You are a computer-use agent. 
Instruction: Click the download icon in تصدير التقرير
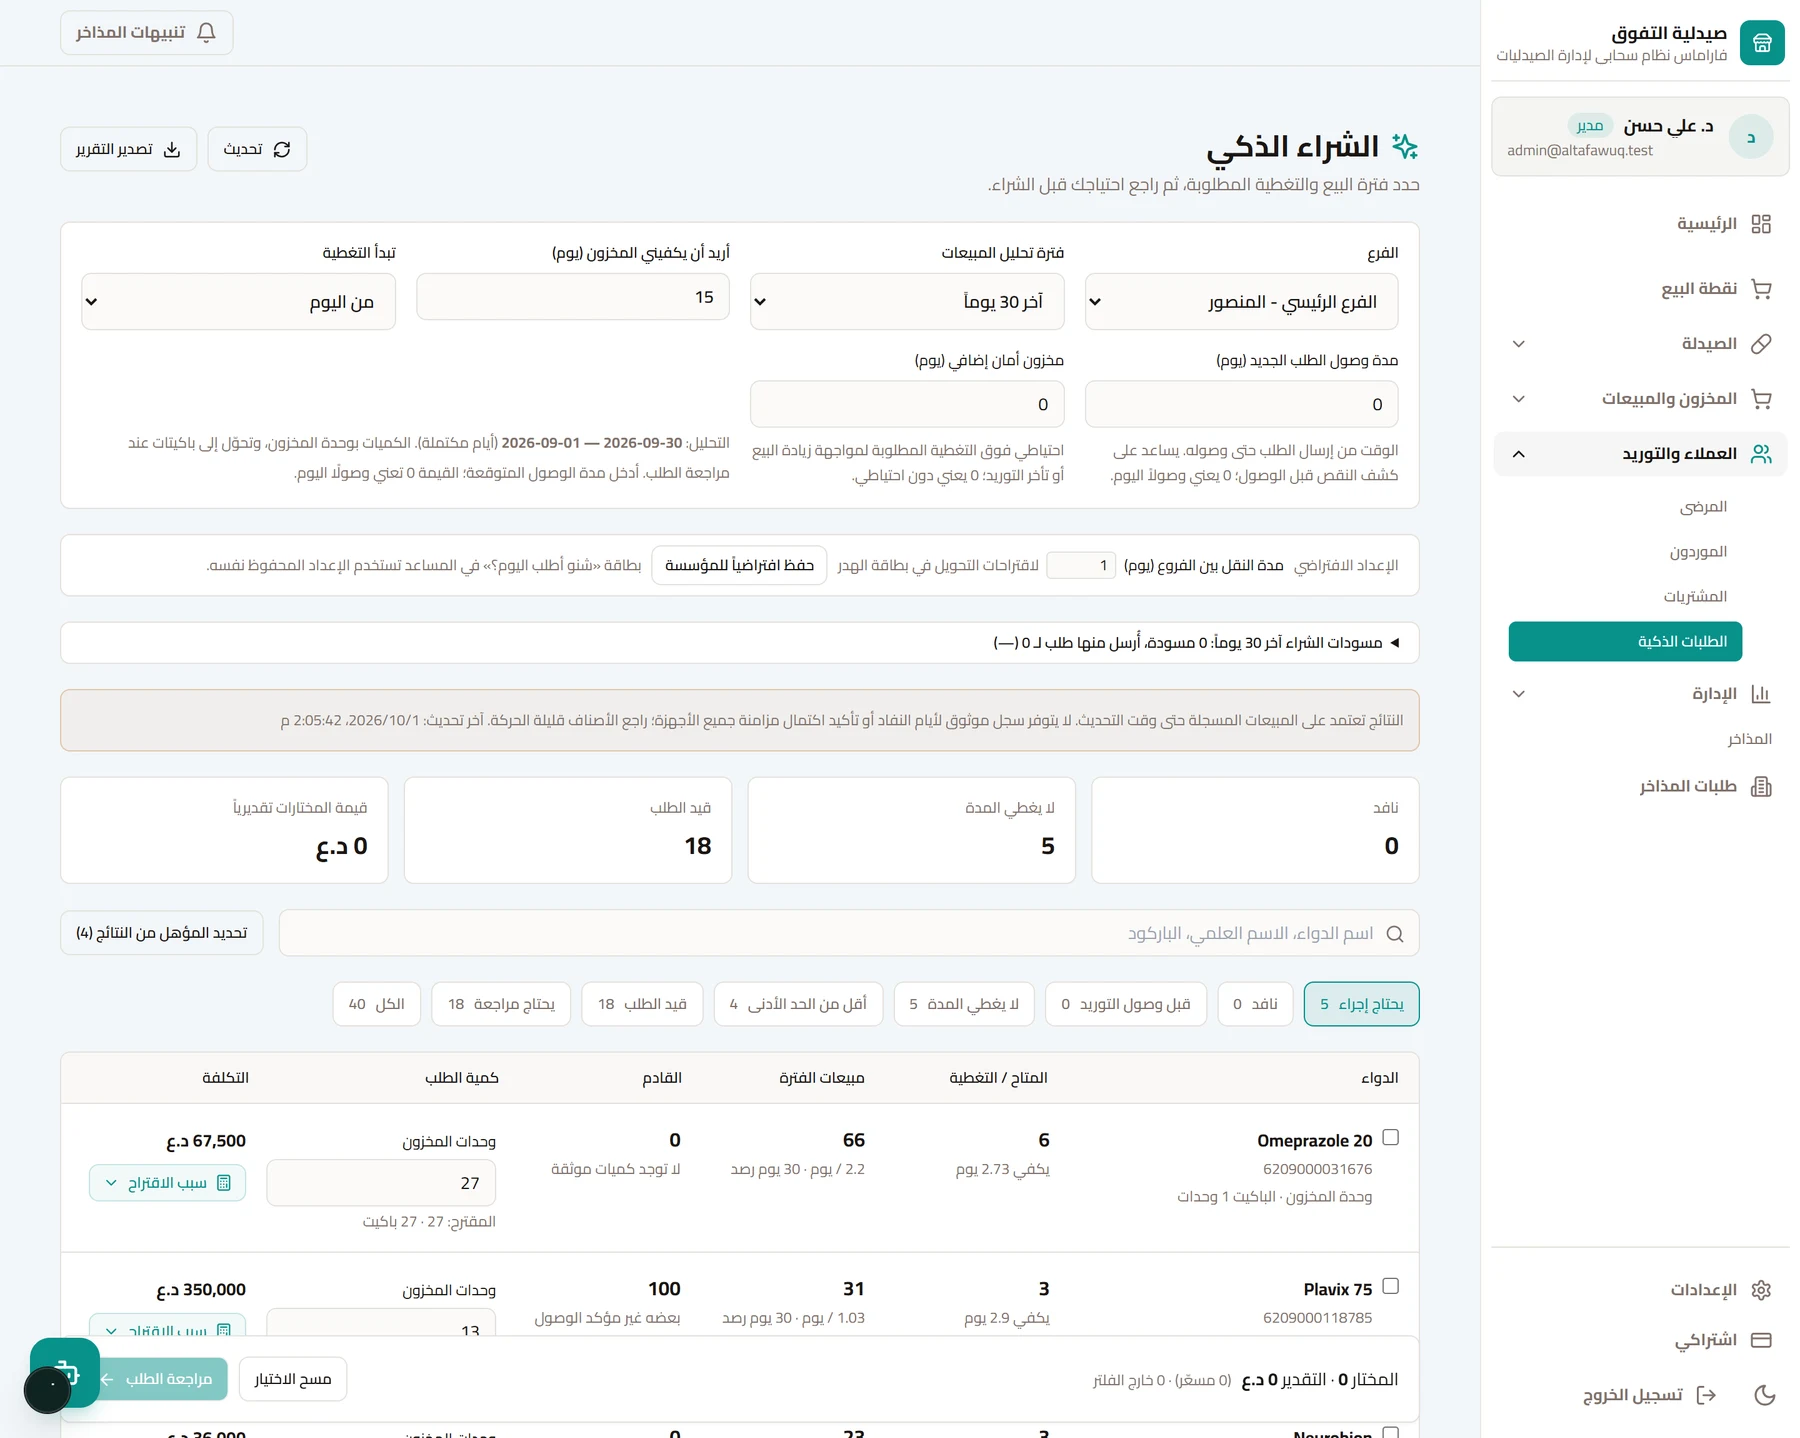pos(172,149)
